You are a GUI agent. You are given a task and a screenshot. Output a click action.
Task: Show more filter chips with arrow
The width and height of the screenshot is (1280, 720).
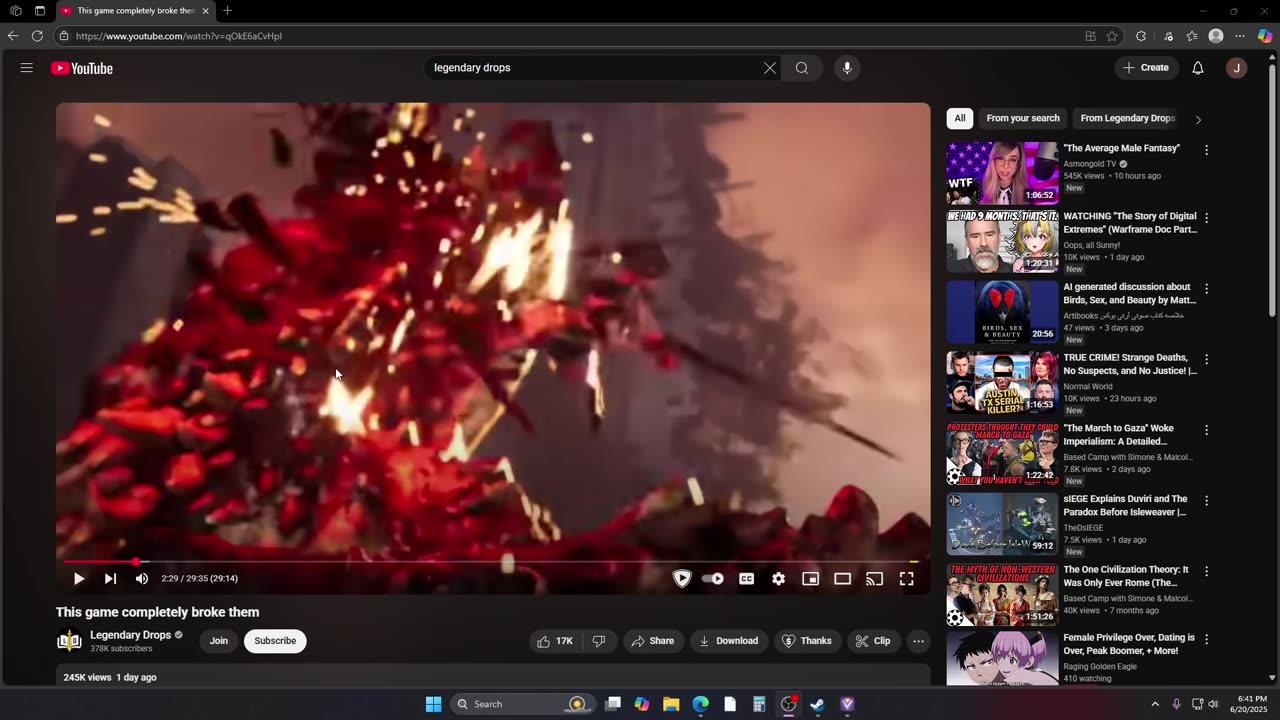pyautogui.click(x=1198, y=119)
